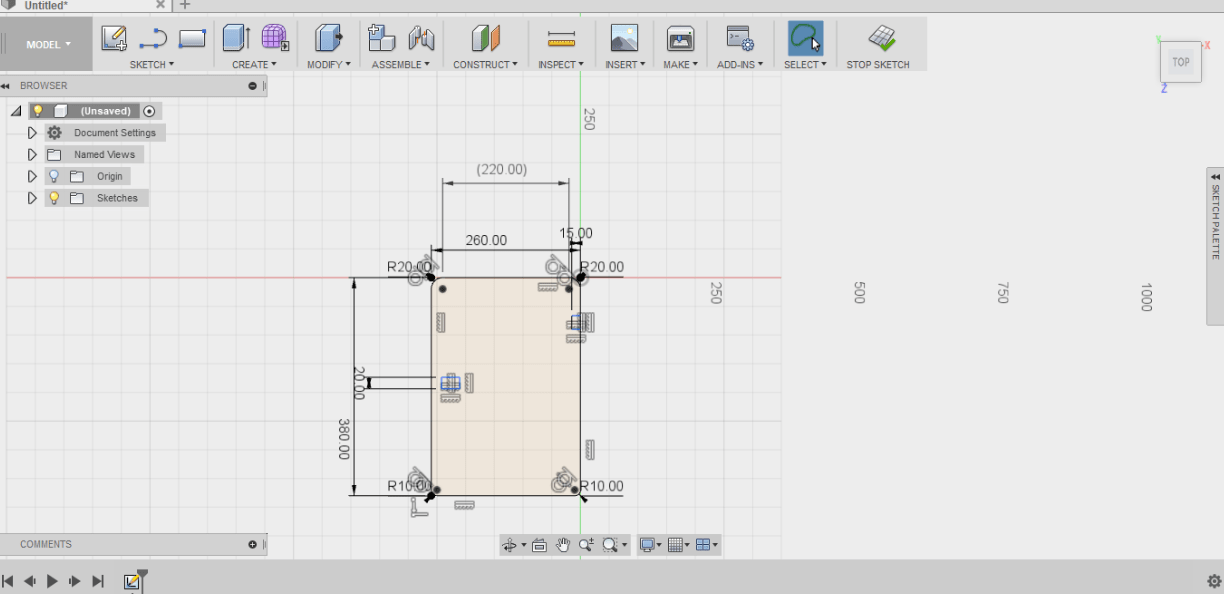Activate the Pan hand tool
This screenshot has width=1224, height=594.
(x=563, y=545)
